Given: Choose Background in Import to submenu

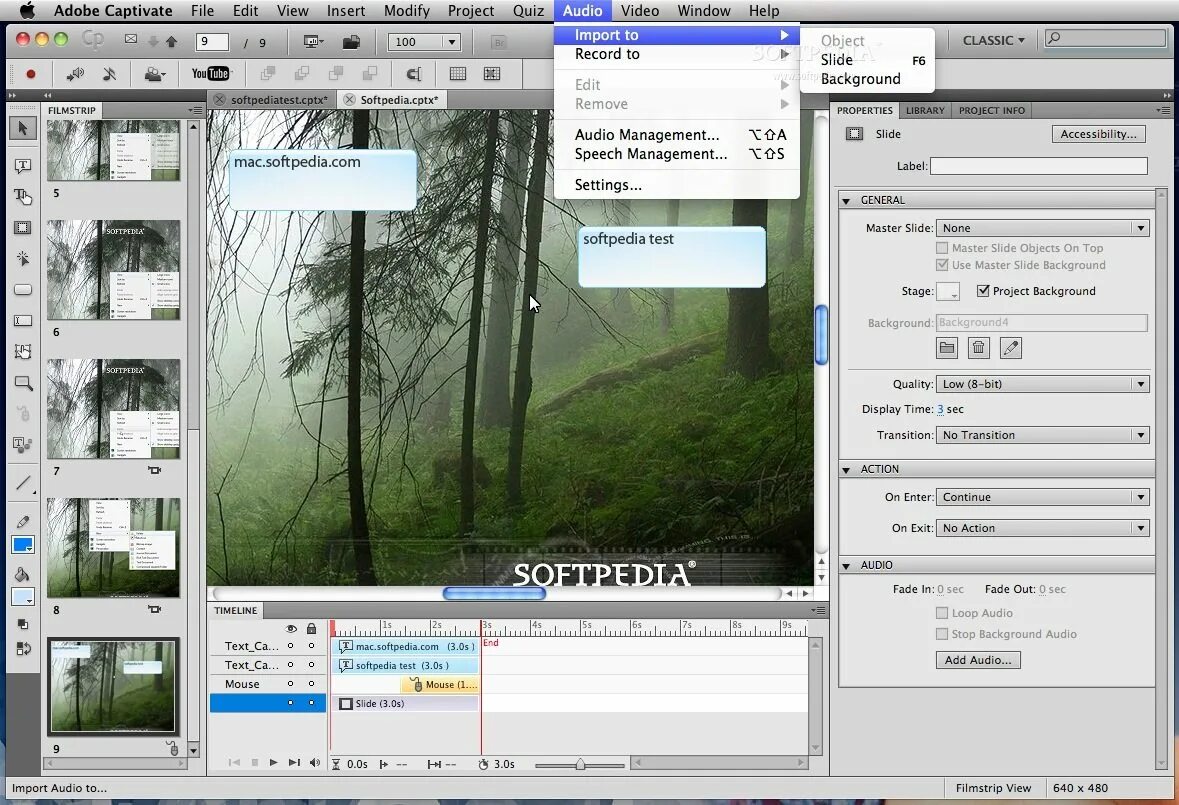Looking at the screenshot, I should coord(867,79).
